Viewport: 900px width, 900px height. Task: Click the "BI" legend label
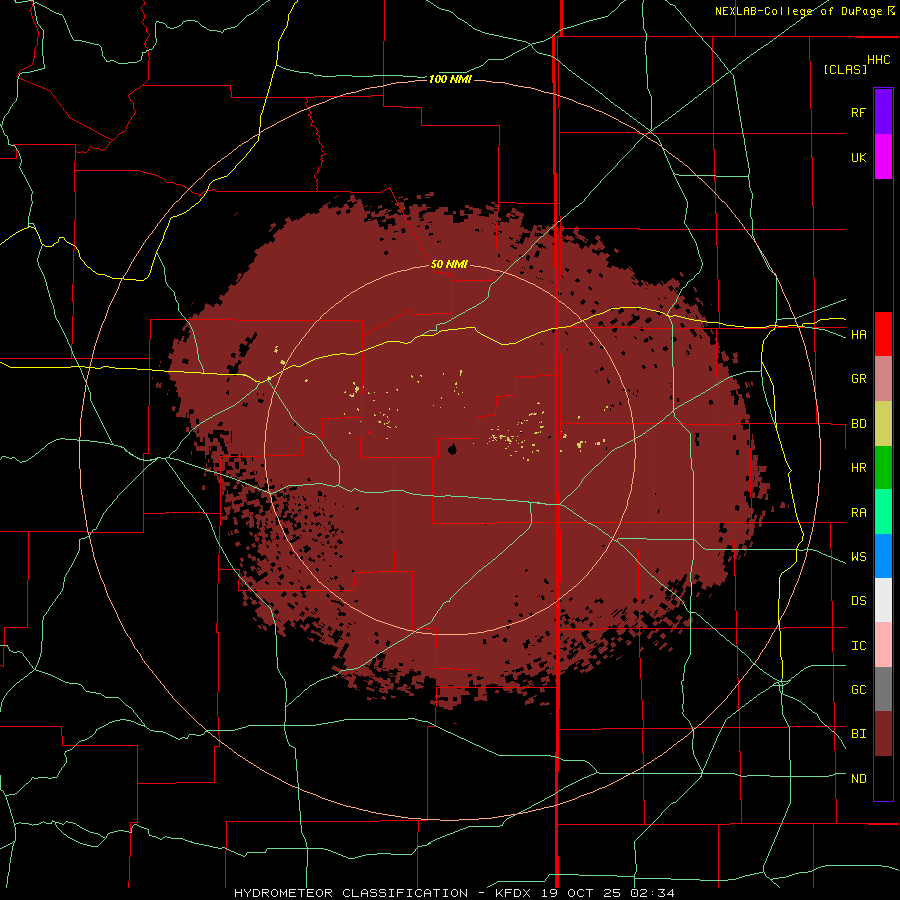tap(858, 734)
